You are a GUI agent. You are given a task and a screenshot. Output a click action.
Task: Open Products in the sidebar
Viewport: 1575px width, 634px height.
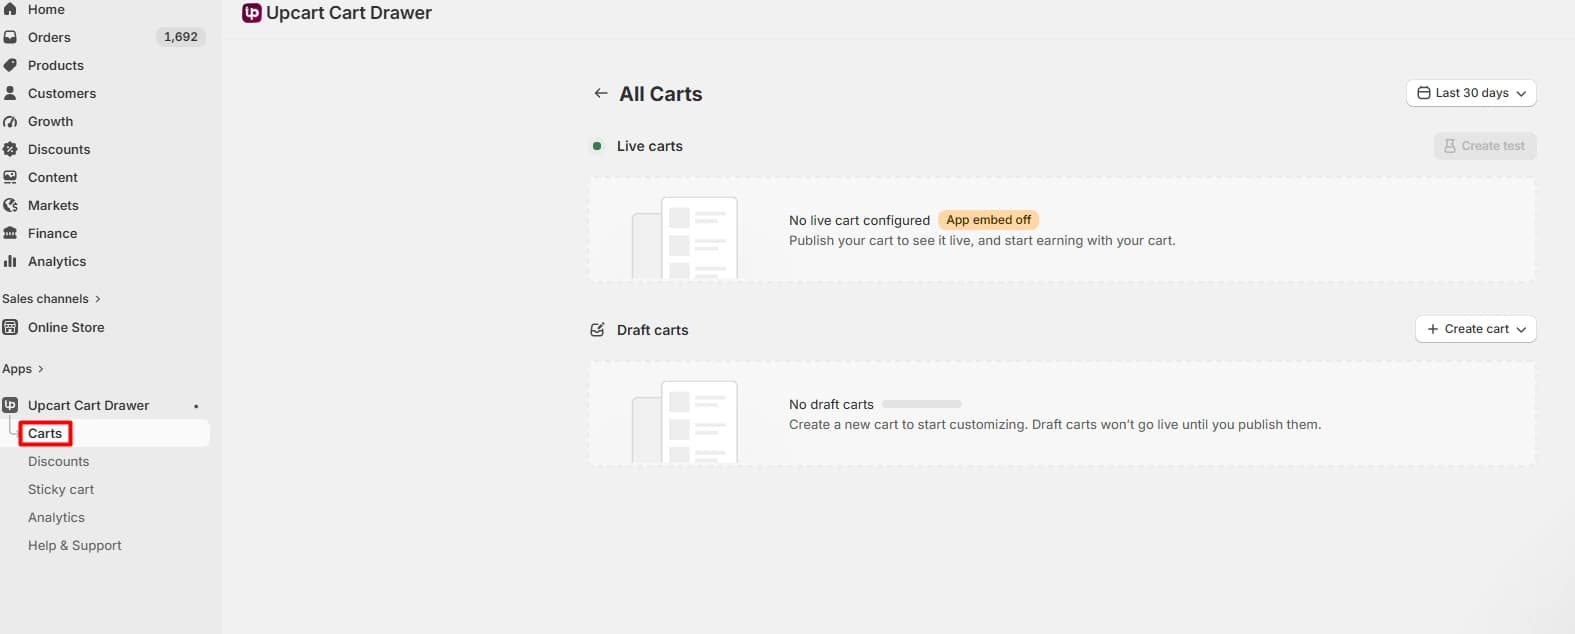(56, 65)
